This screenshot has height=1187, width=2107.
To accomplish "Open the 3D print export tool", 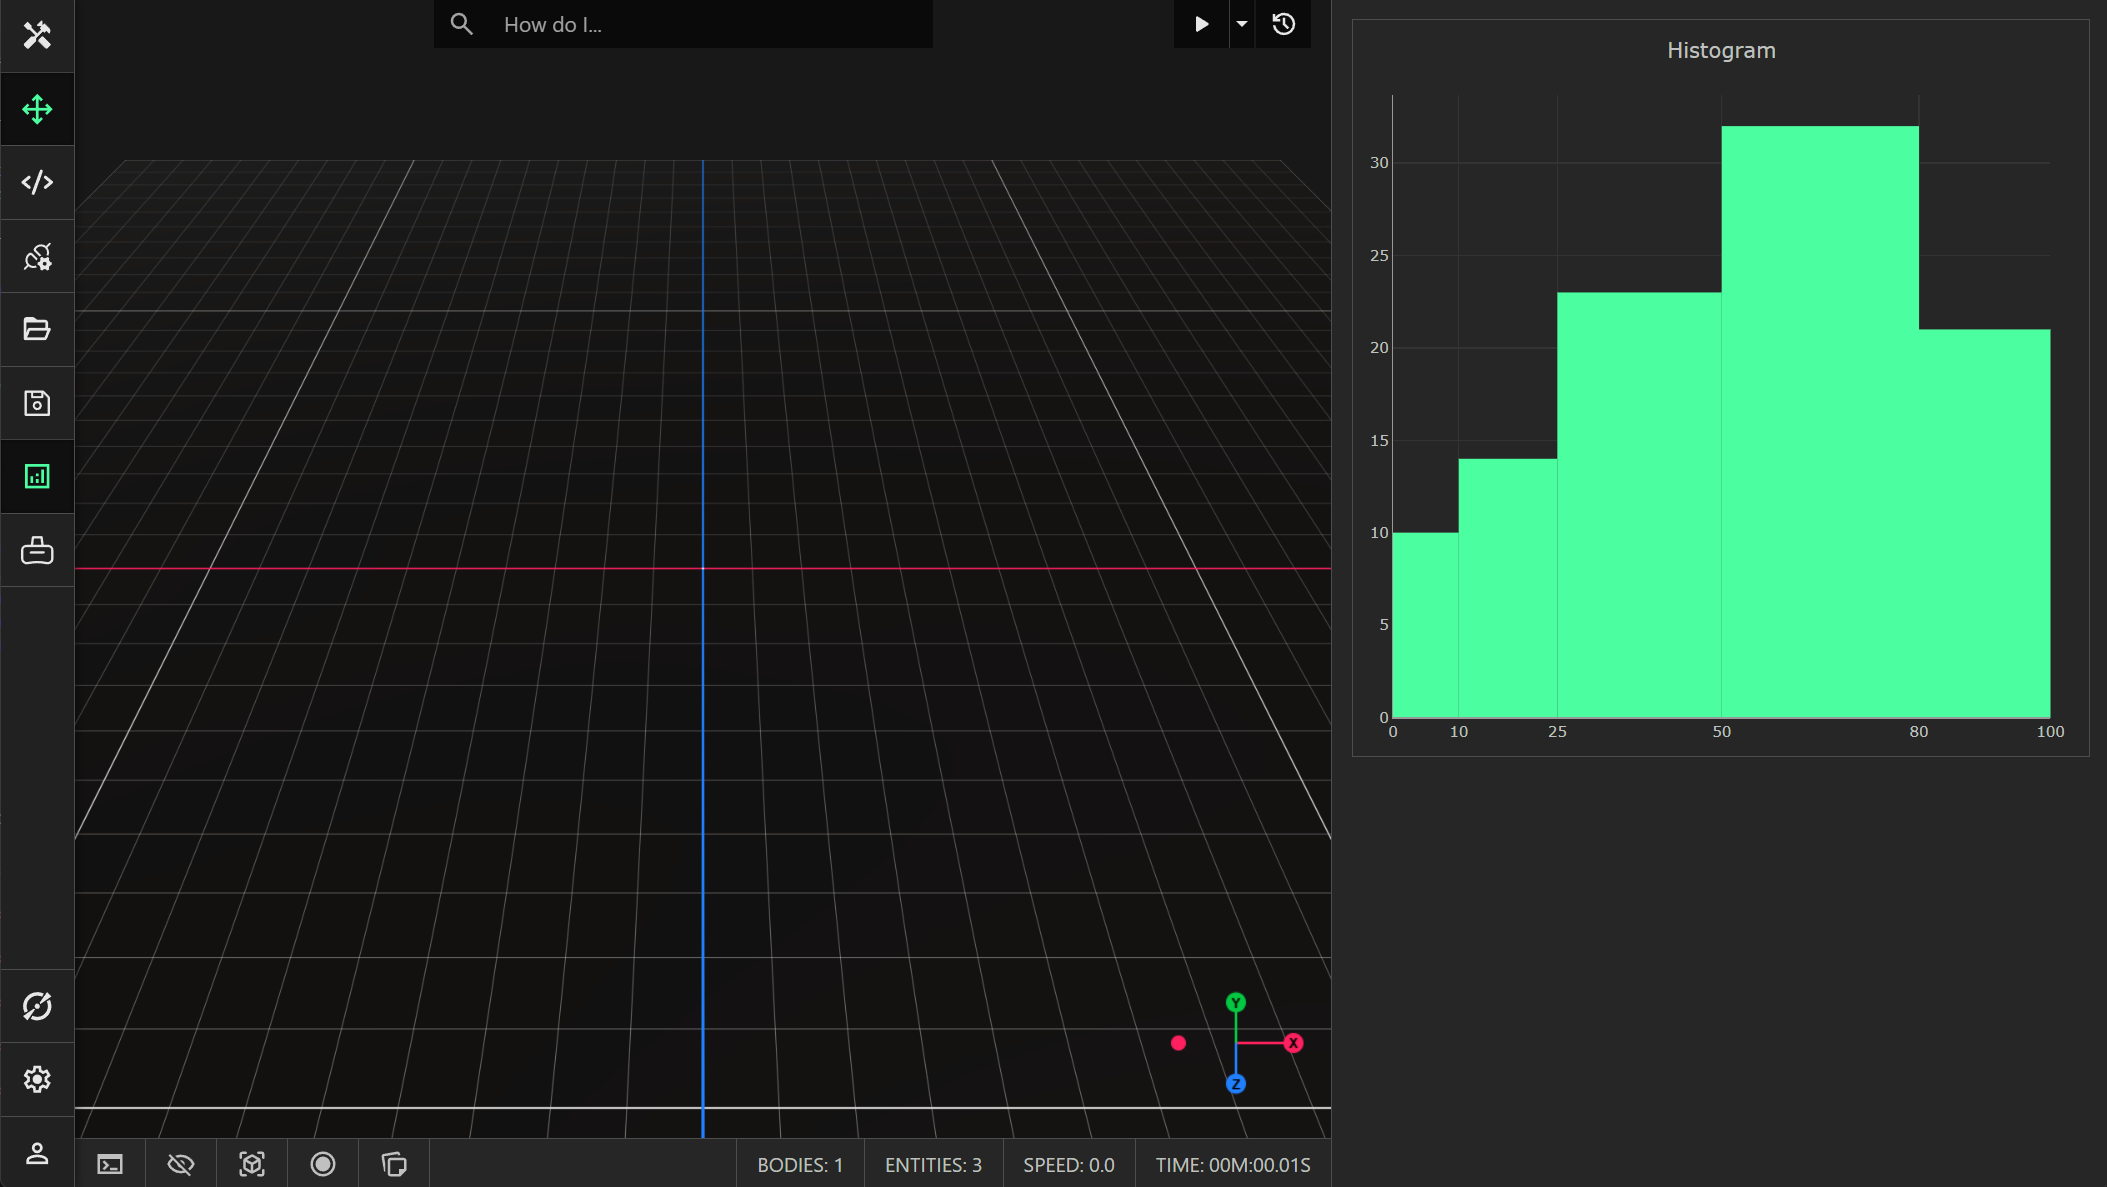I will pyautogui.click(x=37, y=549).
